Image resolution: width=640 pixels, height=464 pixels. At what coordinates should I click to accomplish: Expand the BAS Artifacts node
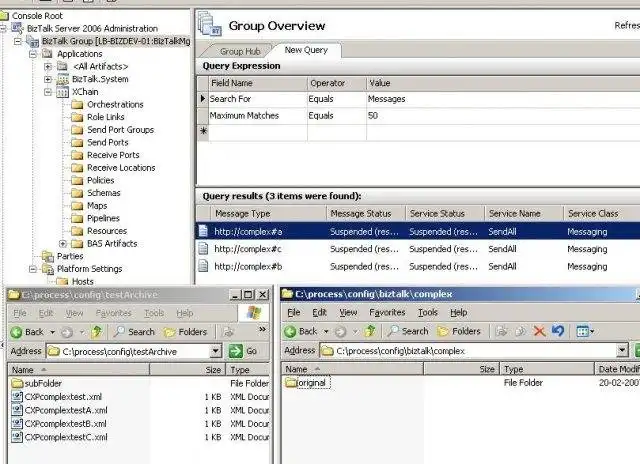point(63,244)
